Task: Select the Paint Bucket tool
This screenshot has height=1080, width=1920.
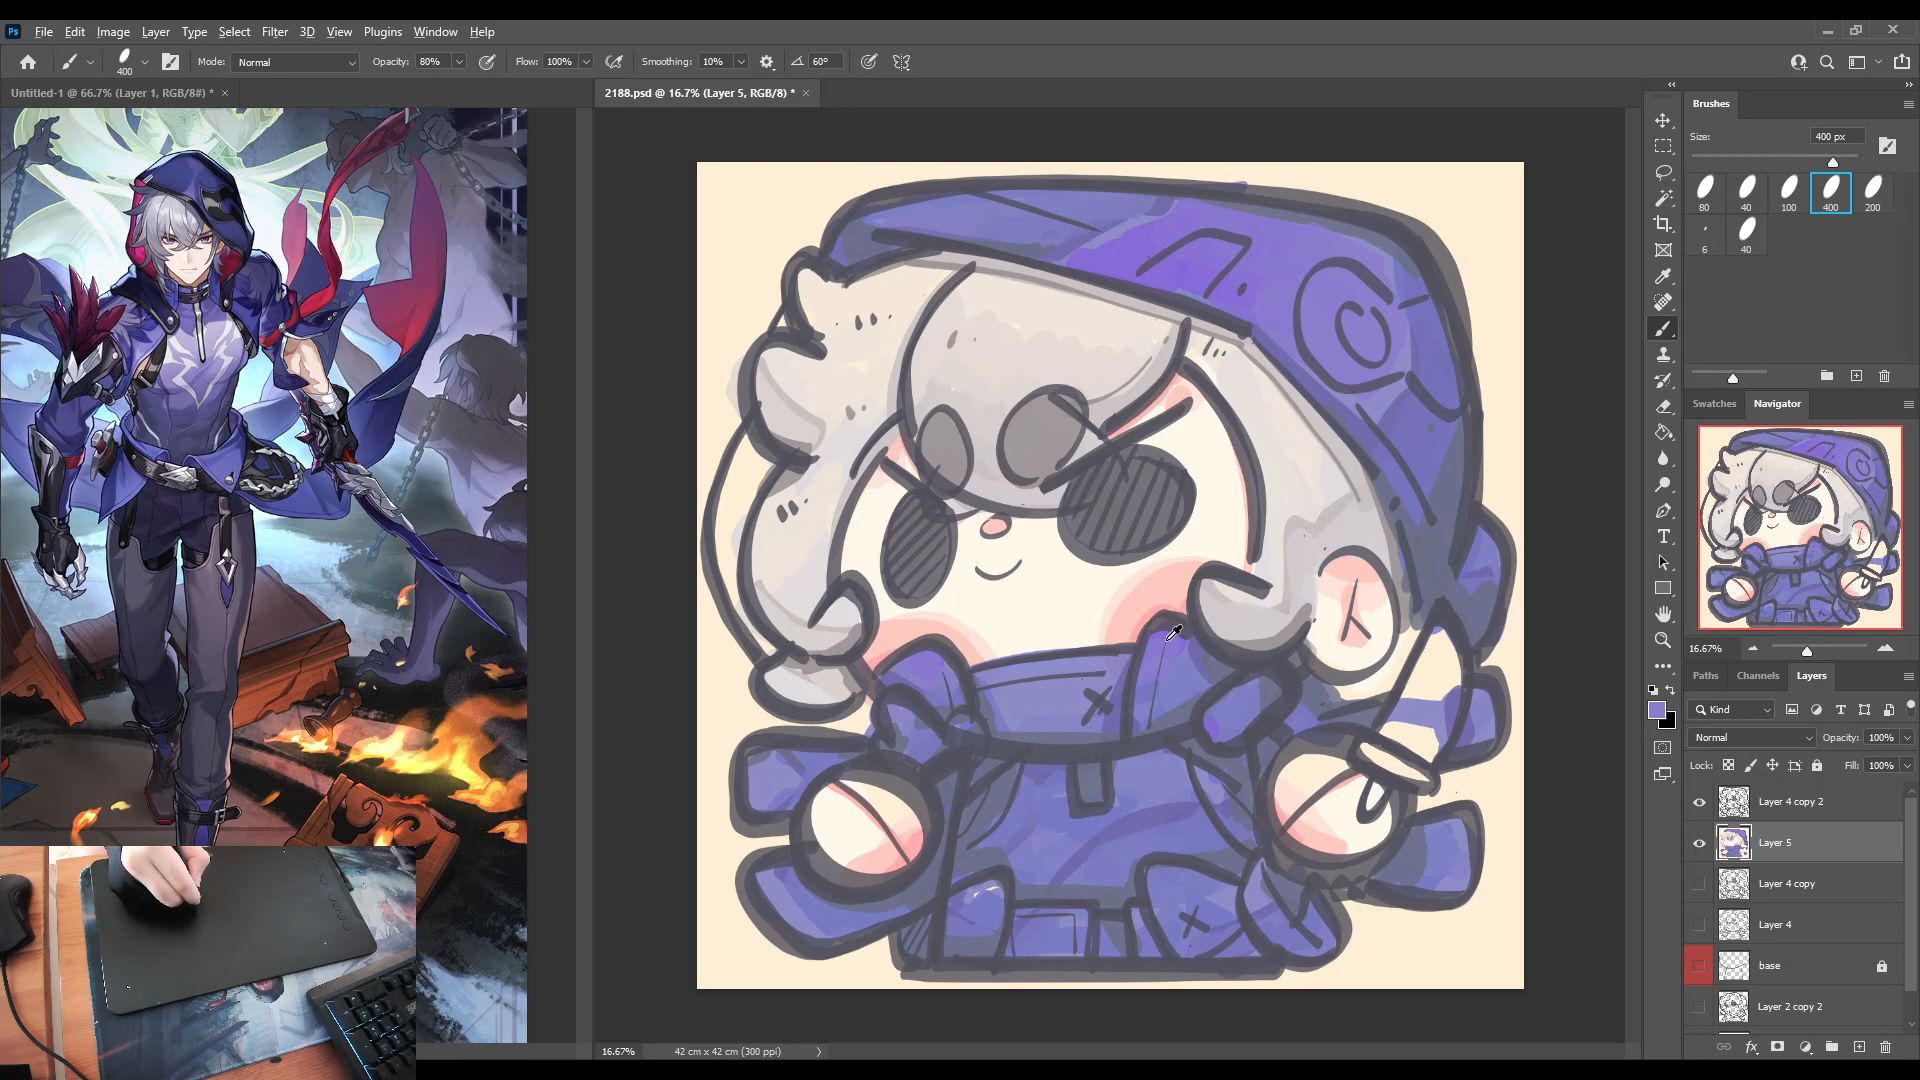Action: (x=1663, y=433)
